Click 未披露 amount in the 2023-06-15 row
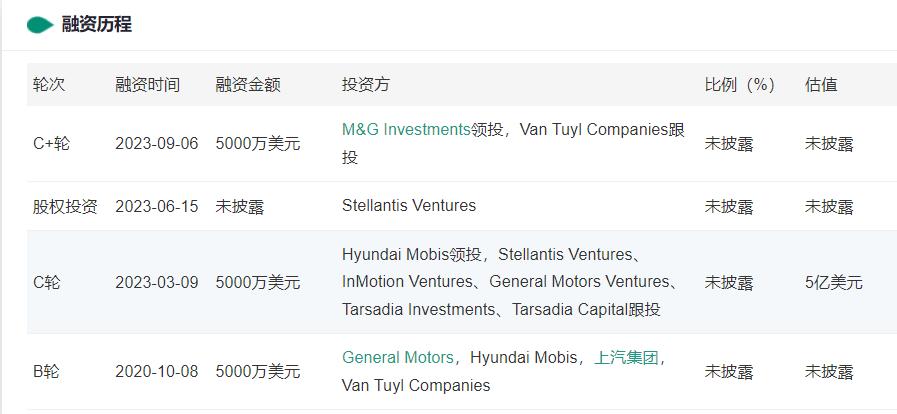Viewport: 897px width, 414px height. (240, 206)
